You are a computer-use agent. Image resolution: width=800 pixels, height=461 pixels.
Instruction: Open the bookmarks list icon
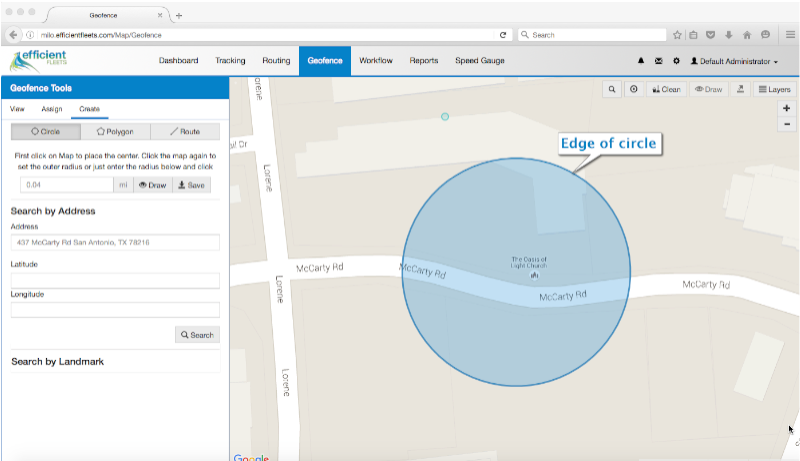(x=693, y=35)
